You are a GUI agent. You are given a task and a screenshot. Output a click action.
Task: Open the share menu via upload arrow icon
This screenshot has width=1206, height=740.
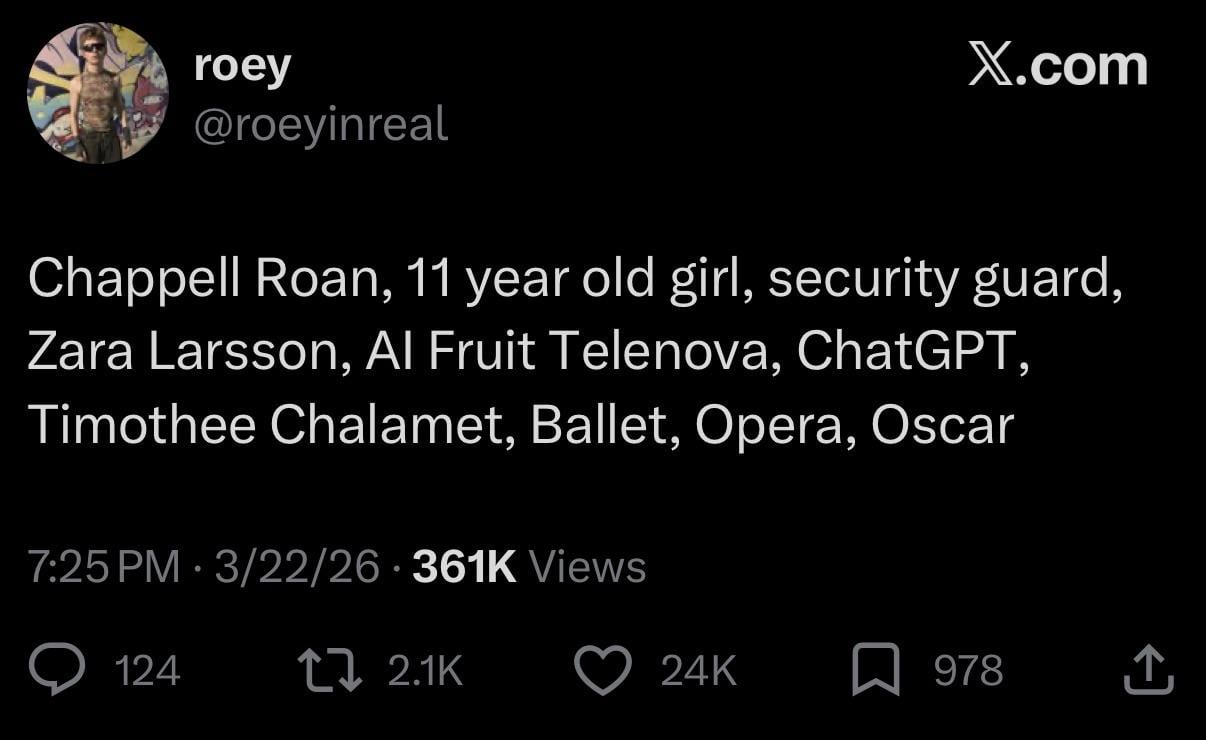click(1147, 670)
